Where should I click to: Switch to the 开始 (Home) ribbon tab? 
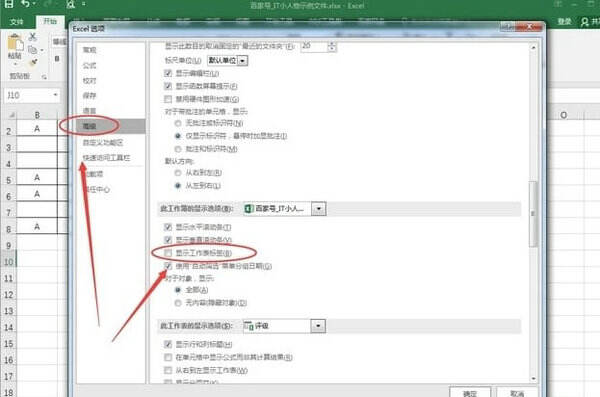(50, 21)
